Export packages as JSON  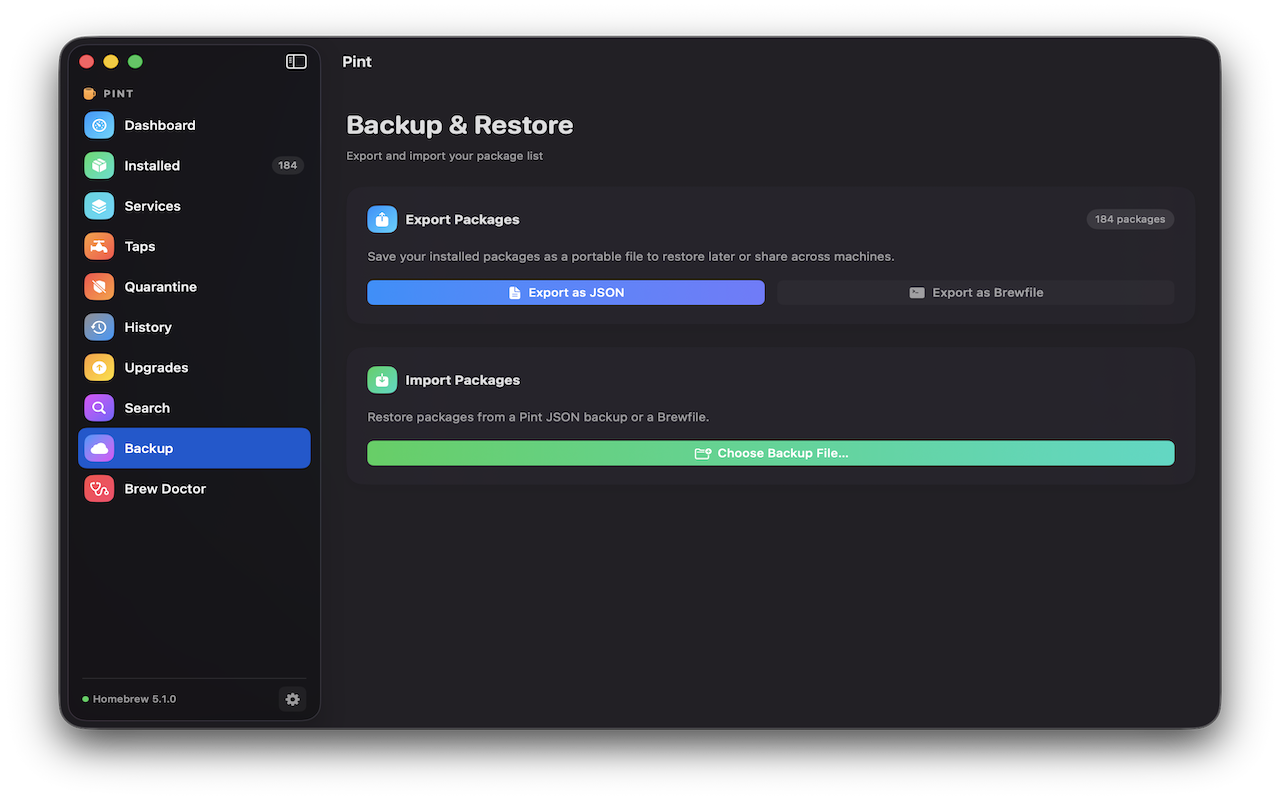(566, 293)
